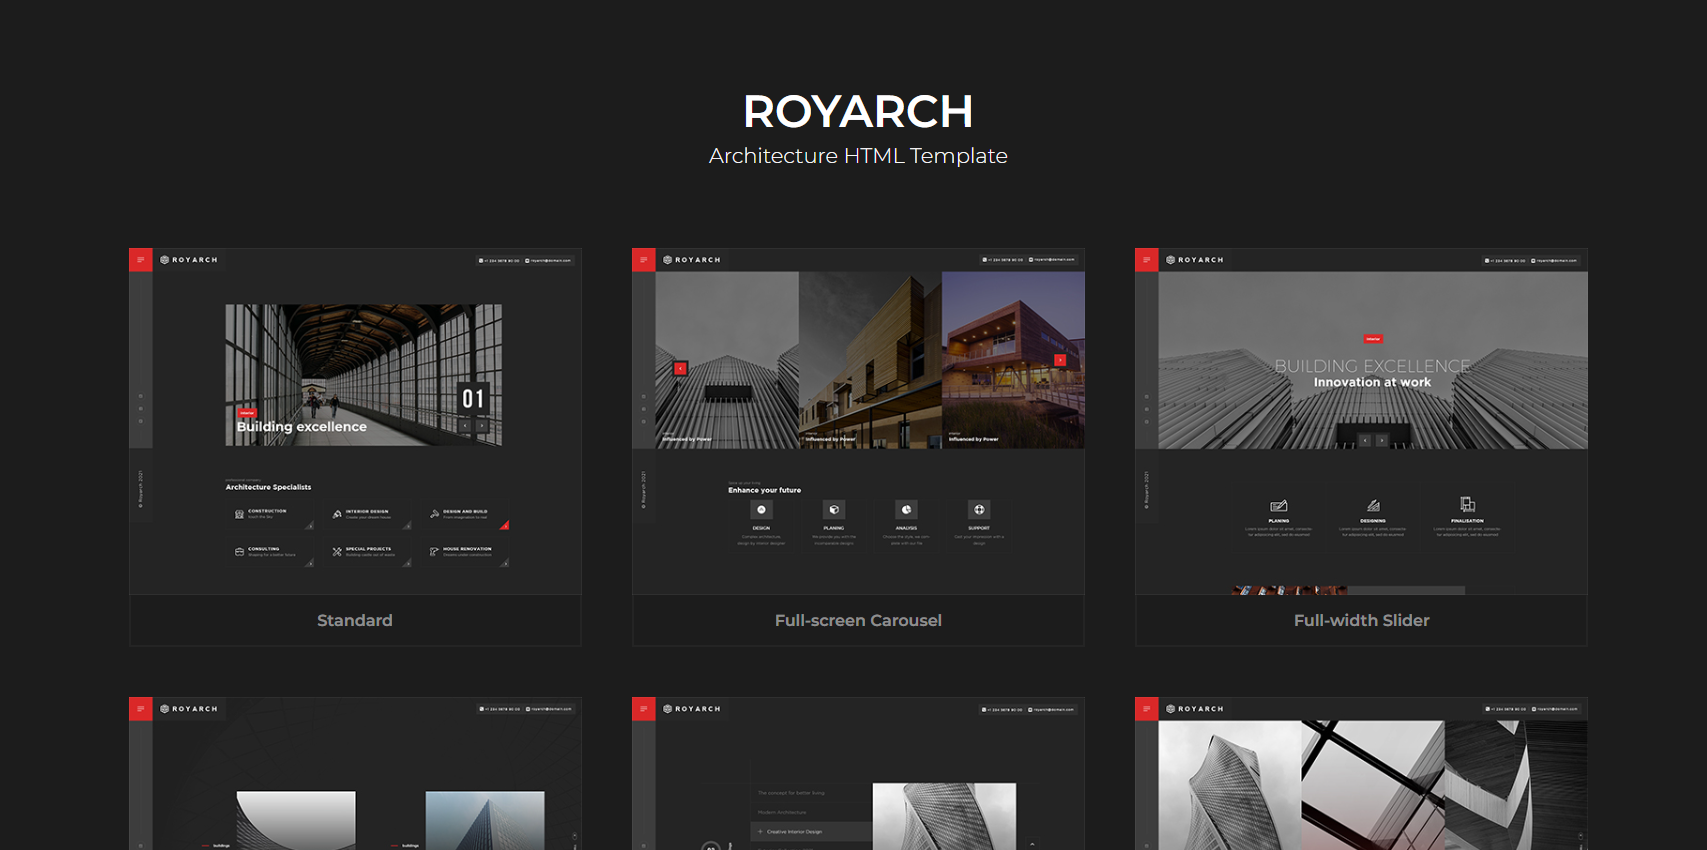Click Architecture Specialists heading in Standard preview
Viewport: 1707px width, 850px height.
coord(268,487)
